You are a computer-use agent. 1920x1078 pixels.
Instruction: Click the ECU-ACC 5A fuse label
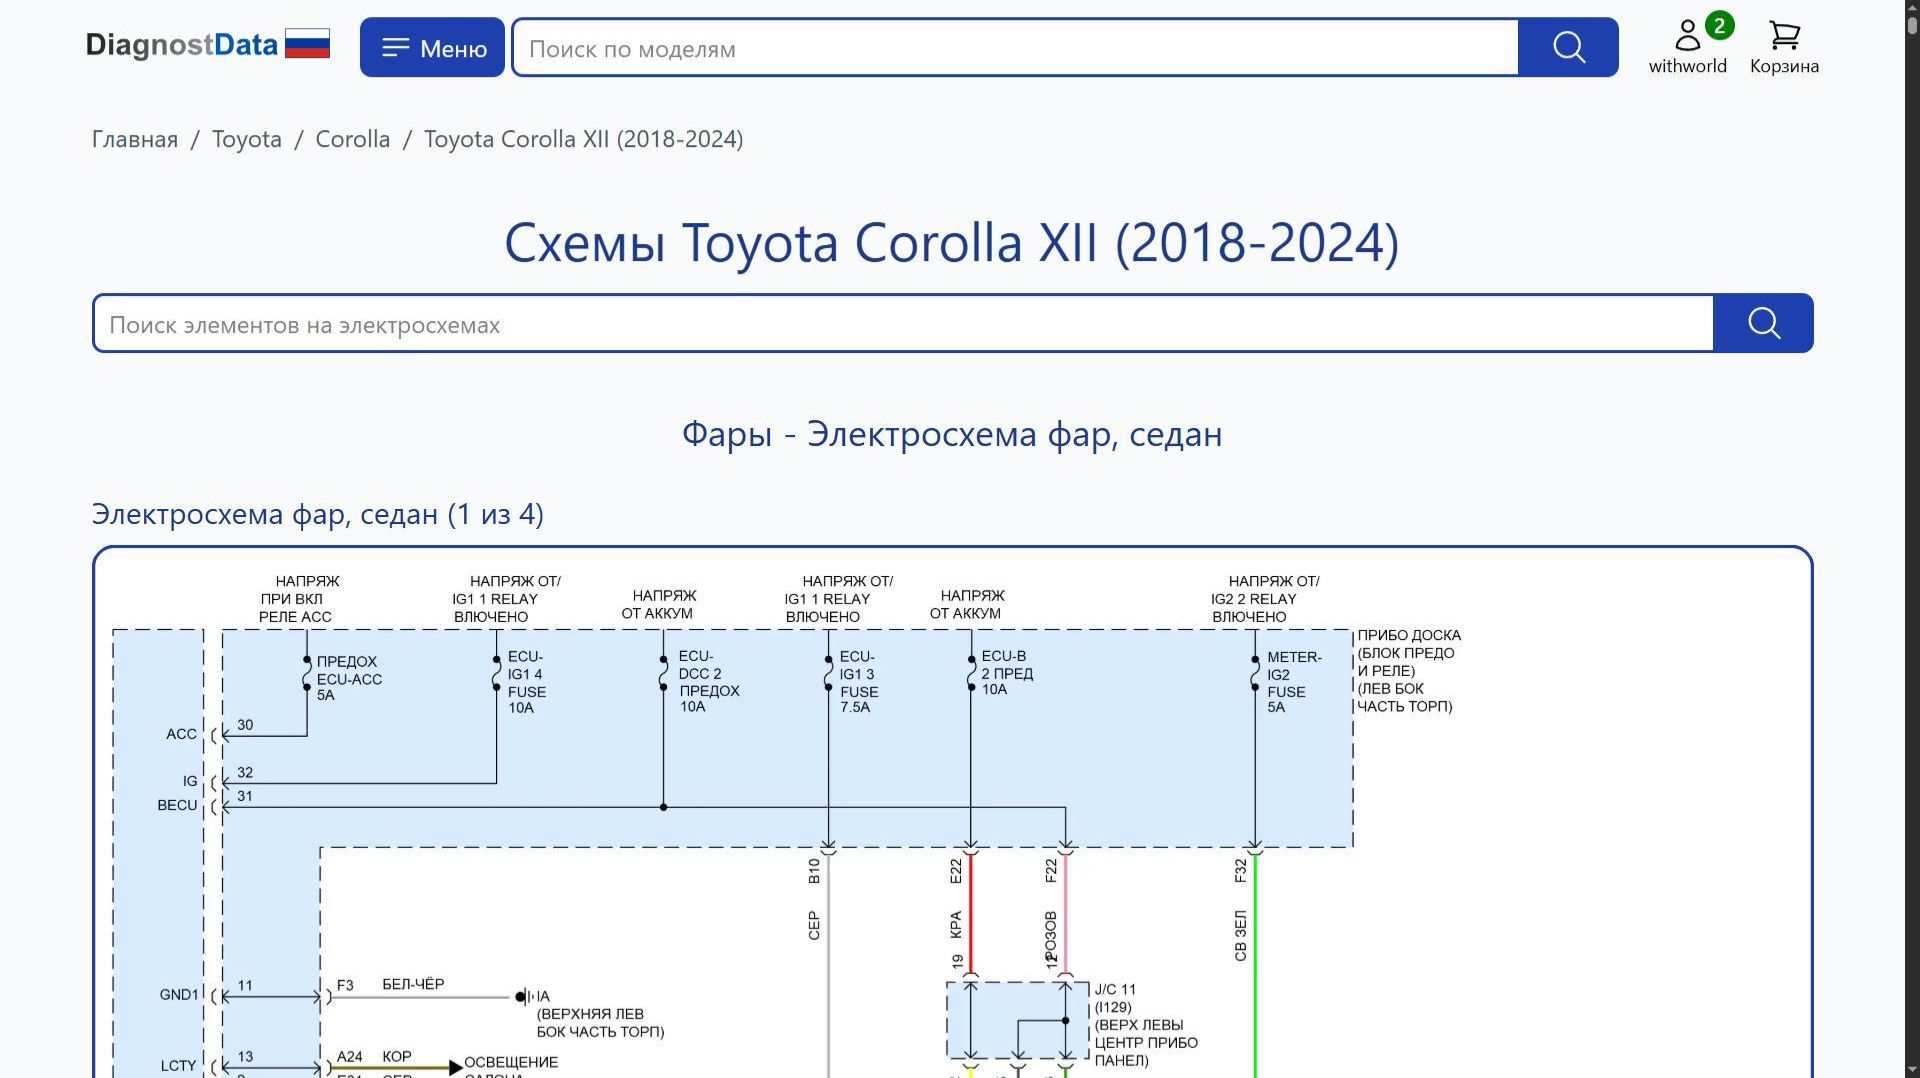[349, 679]
